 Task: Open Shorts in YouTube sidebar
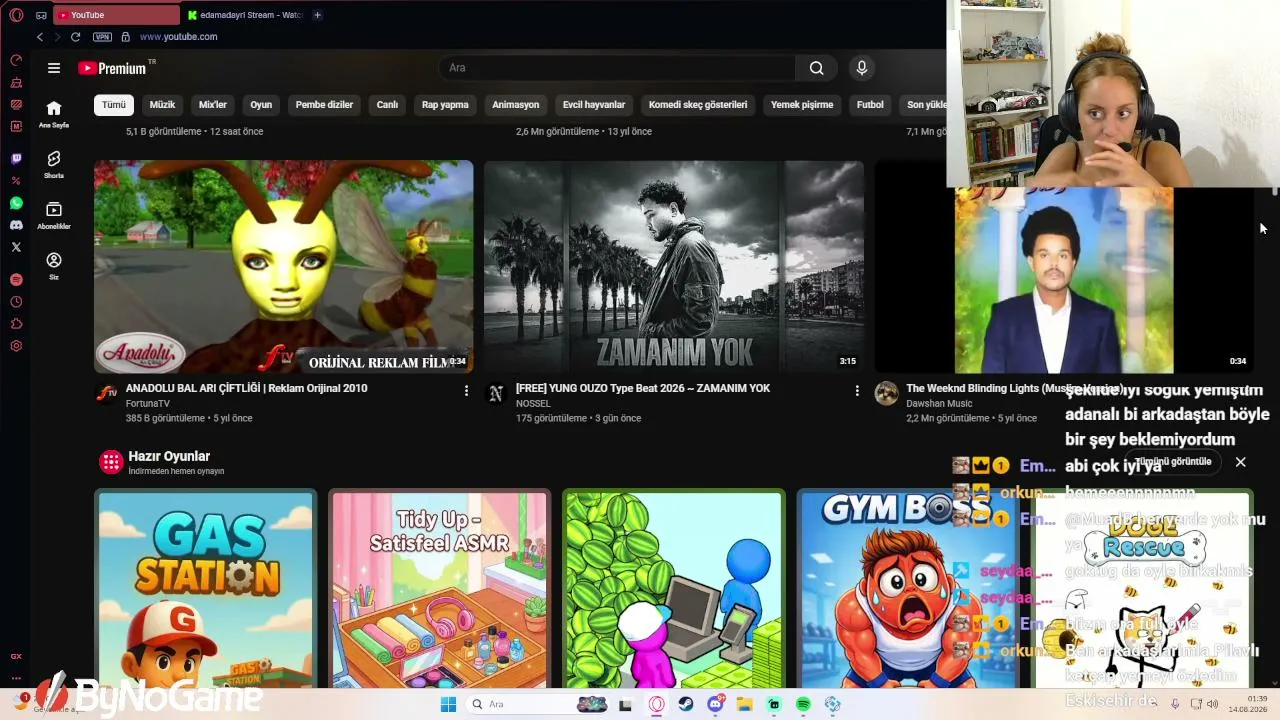pos(54,165)
